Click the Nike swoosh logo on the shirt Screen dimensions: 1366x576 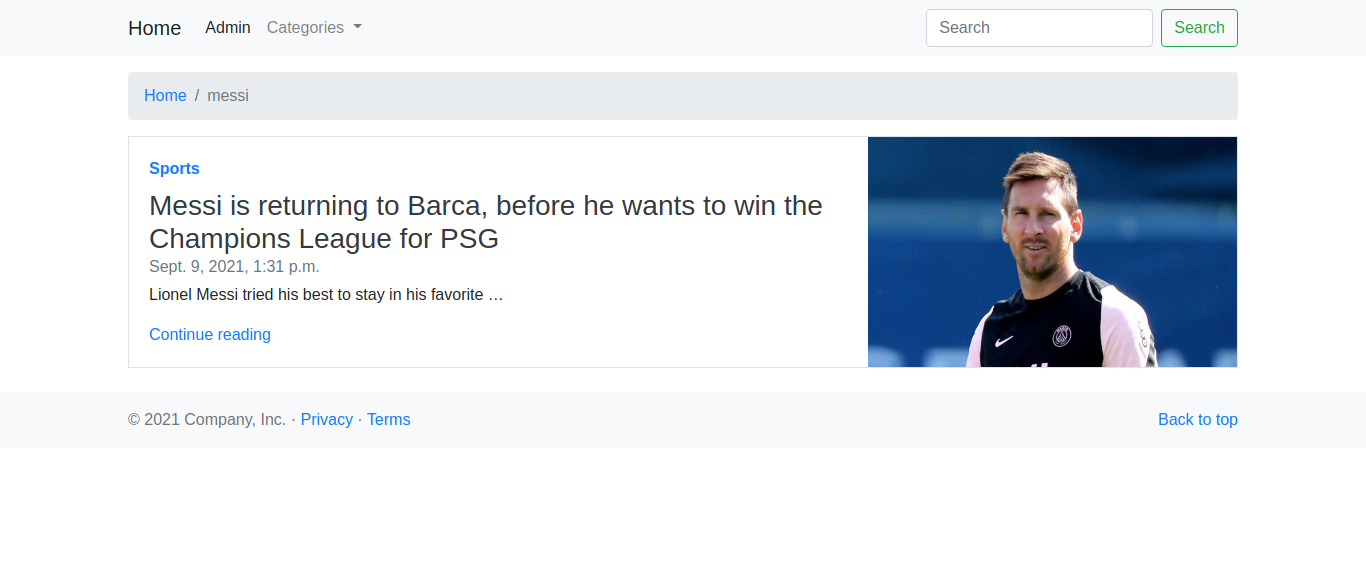pos(1004,340)
